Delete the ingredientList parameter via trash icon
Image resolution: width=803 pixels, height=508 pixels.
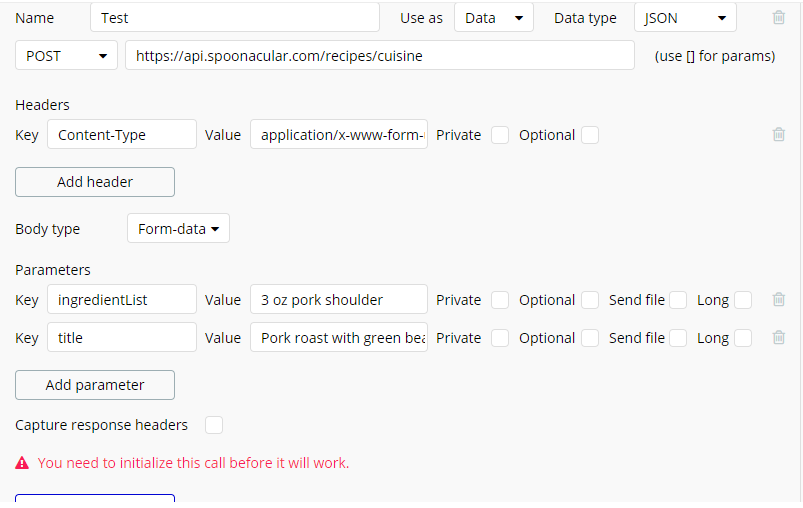coord(779,300)
